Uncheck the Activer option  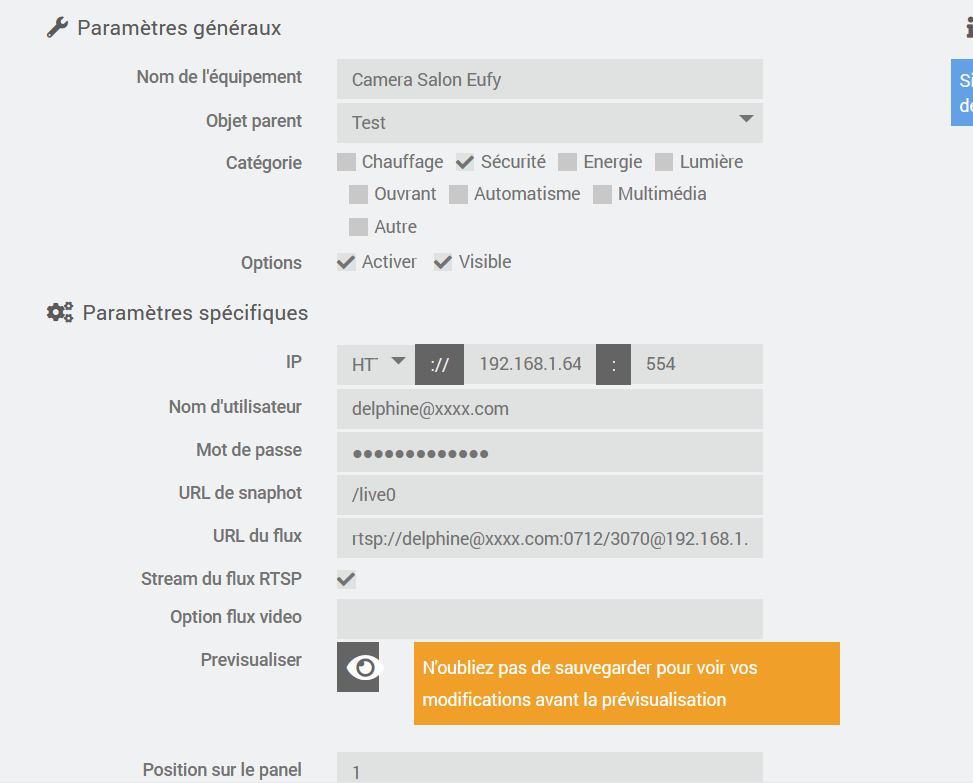click(346, 262)
